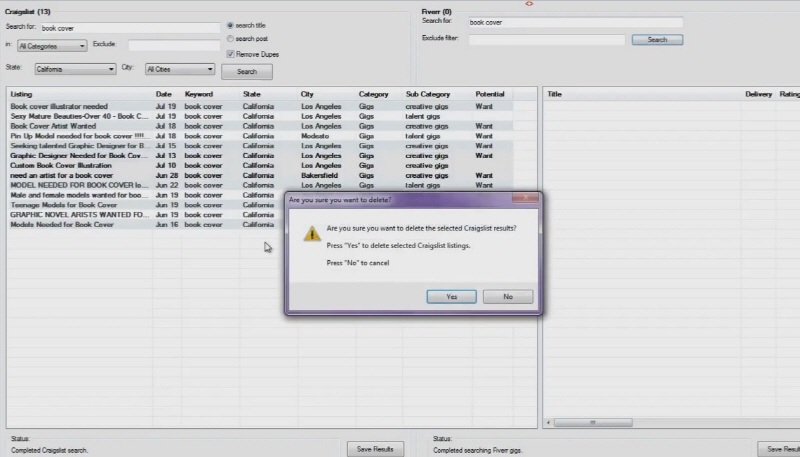
Task: Sort by the State column header
Action: (252, 94)
